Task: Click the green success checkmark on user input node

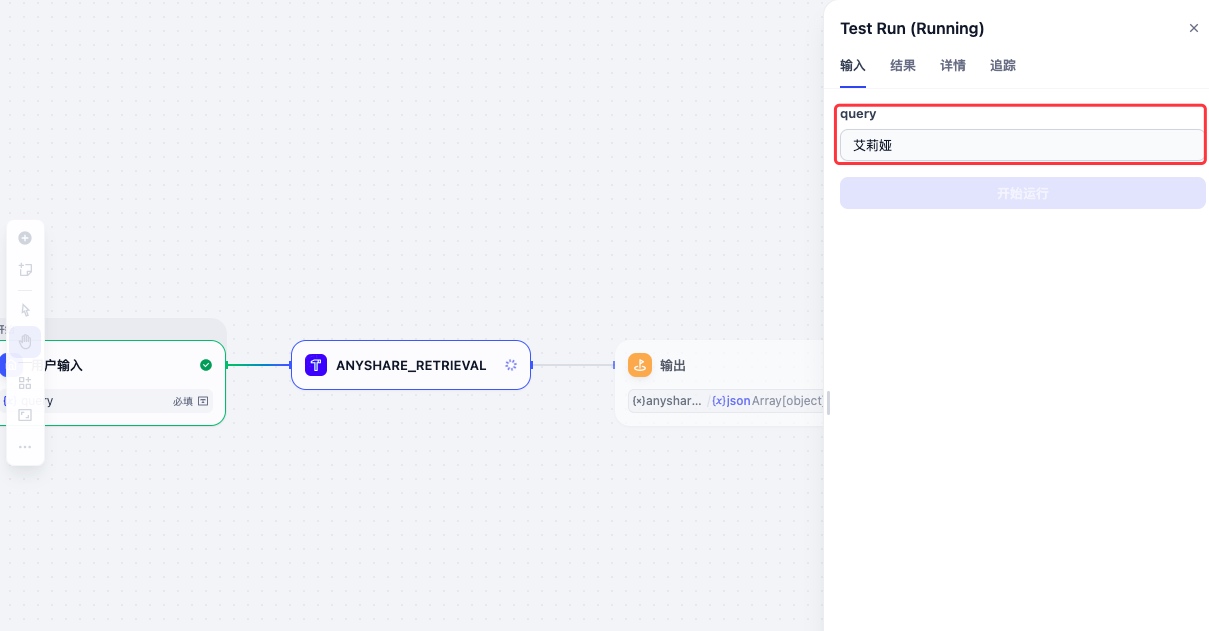Action: [206, 365]
